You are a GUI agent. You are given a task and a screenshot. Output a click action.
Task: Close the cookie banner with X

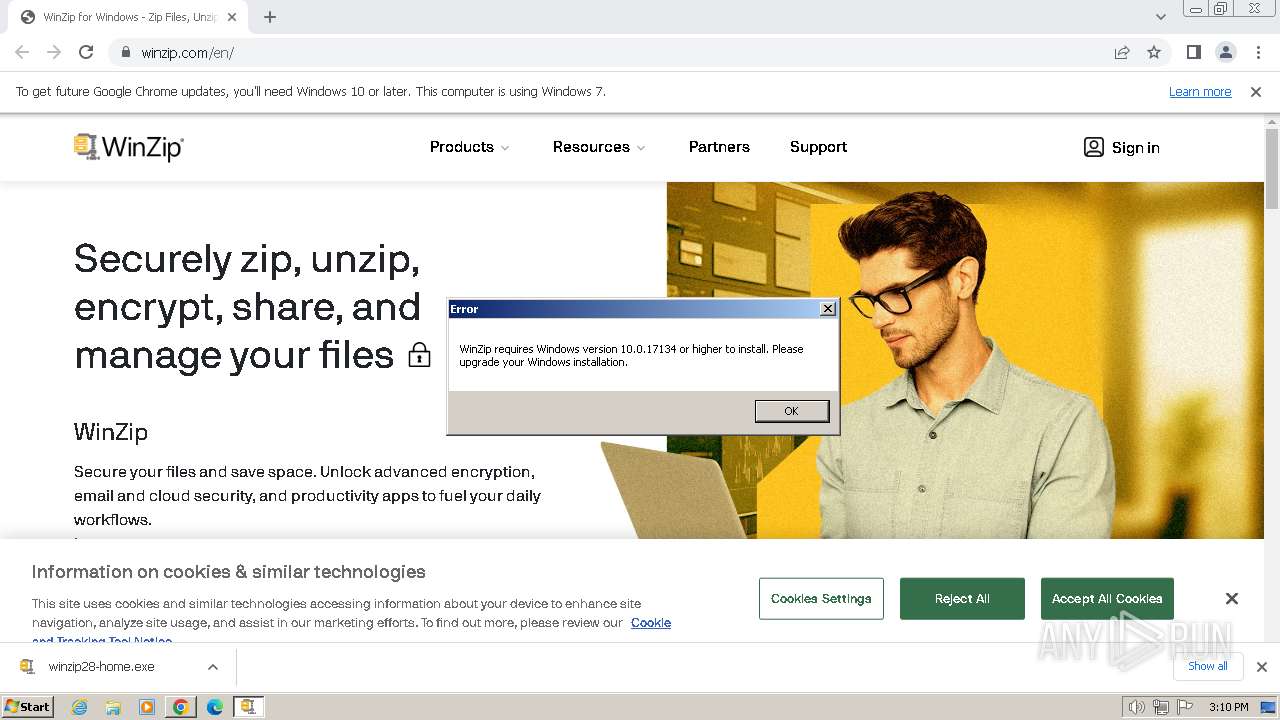1232,599
